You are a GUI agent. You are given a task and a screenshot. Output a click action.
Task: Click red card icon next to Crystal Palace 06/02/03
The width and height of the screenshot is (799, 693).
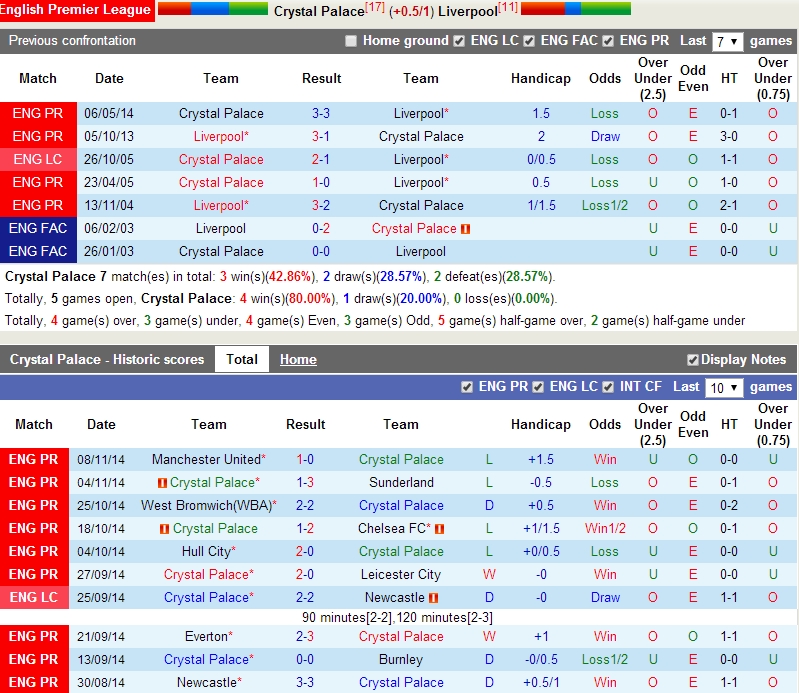click(465, 229)
